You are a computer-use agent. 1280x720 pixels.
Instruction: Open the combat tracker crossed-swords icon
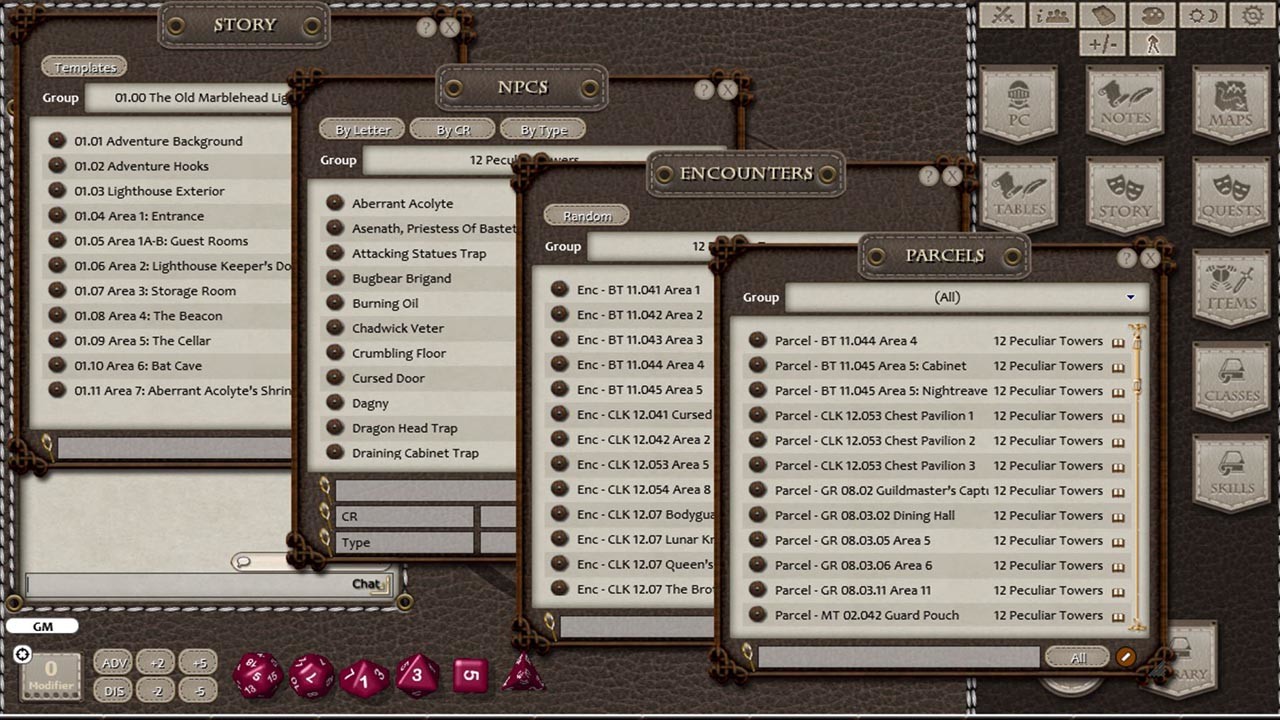[x=1001, y=15]
